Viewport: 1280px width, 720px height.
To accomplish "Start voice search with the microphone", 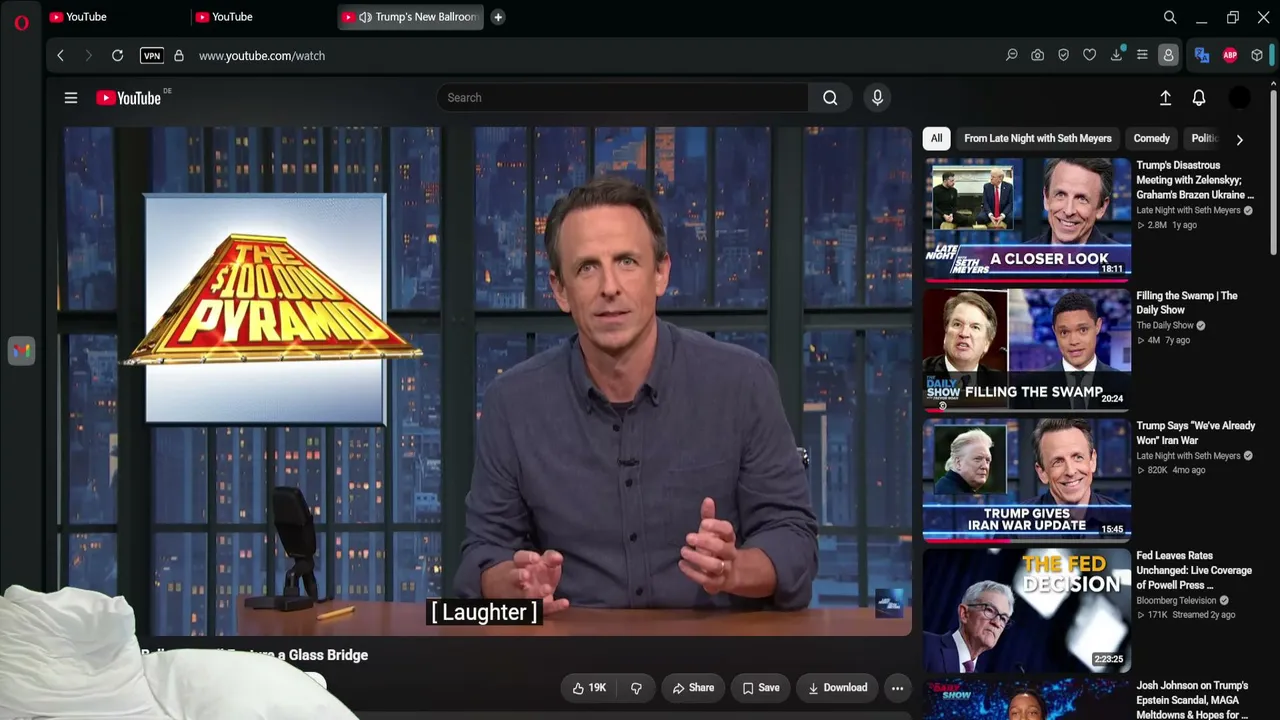I will click(x=877, y=98).
